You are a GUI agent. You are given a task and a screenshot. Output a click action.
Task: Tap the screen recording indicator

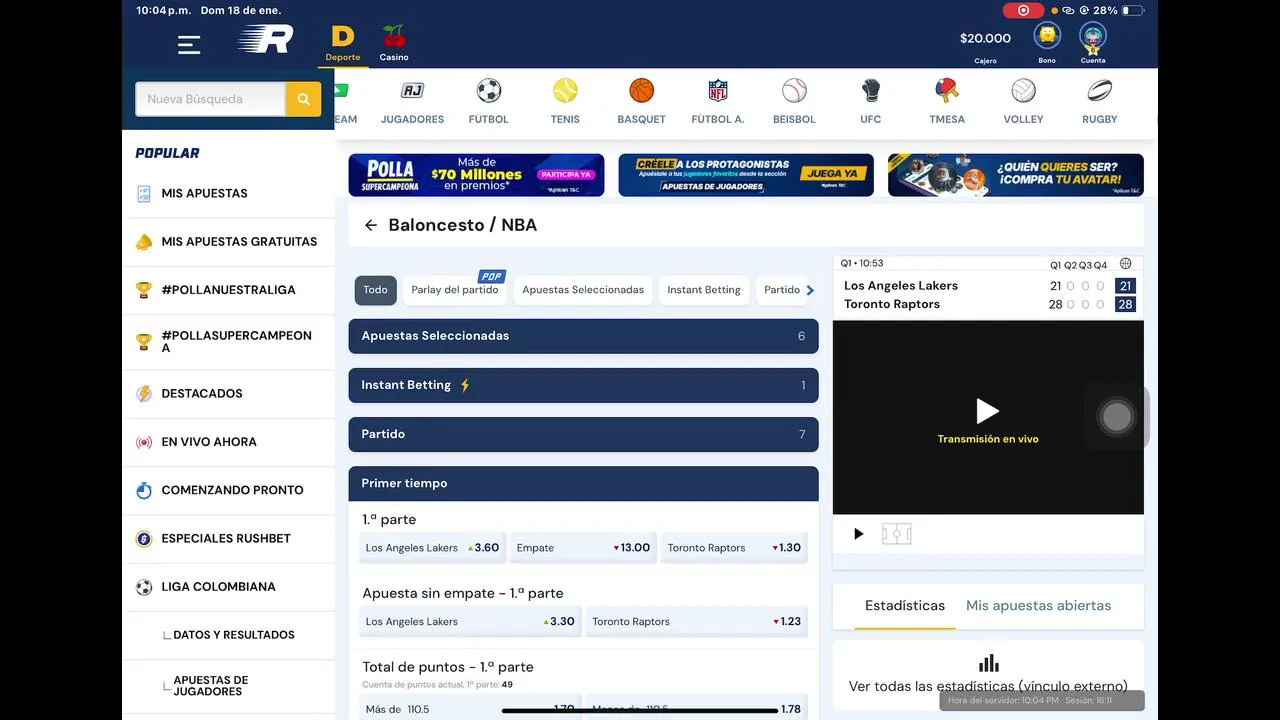pos(1023,10)
